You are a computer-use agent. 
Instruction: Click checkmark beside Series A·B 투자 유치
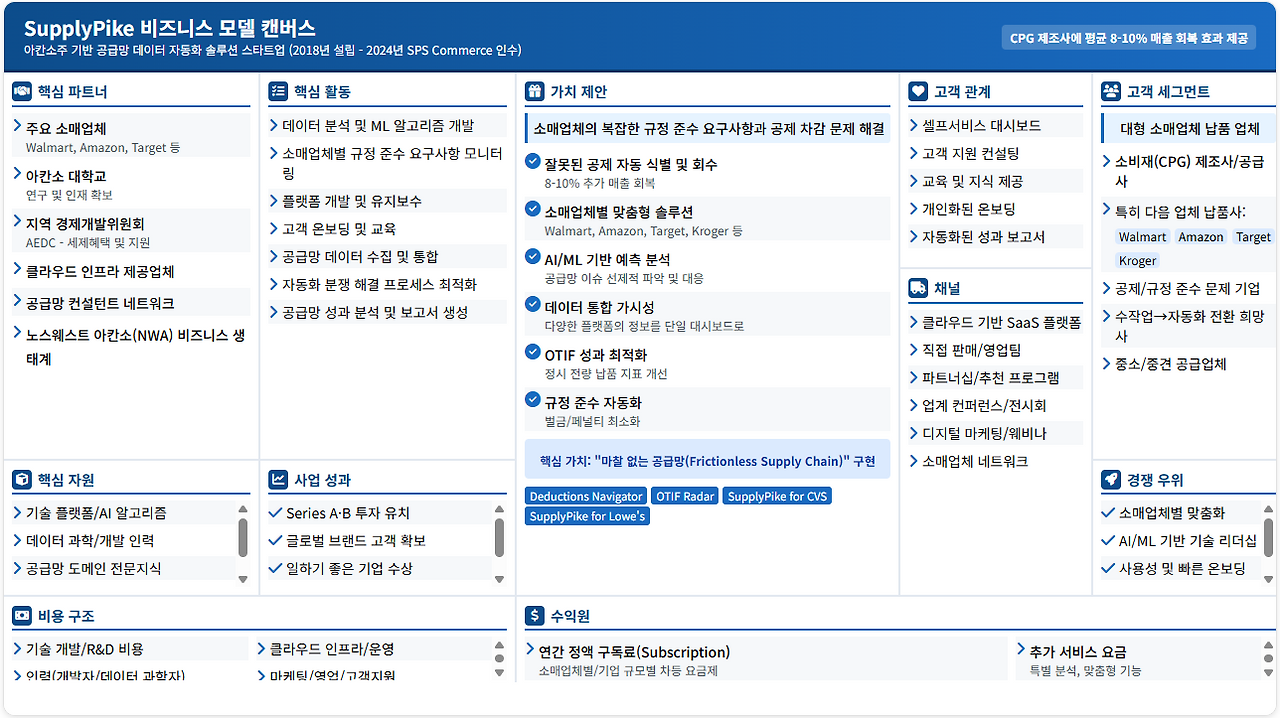[x=276, y=513]
